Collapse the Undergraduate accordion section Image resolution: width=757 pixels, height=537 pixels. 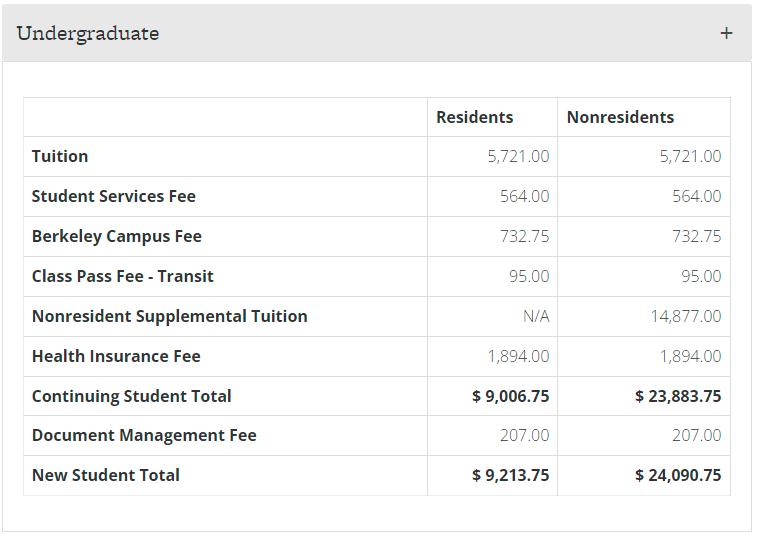88,33
